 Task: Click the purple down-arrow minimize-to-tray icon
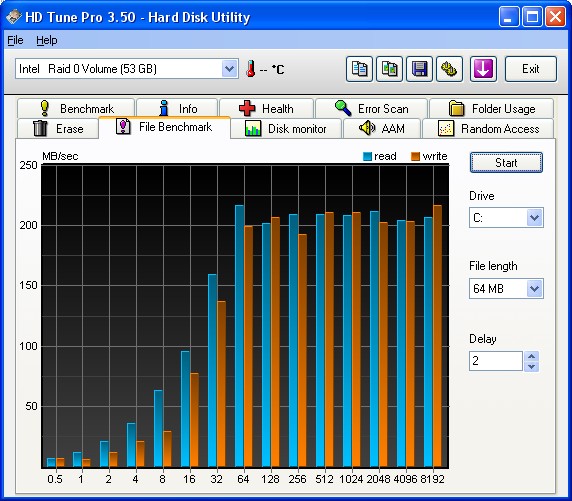(x=483, y=69)
